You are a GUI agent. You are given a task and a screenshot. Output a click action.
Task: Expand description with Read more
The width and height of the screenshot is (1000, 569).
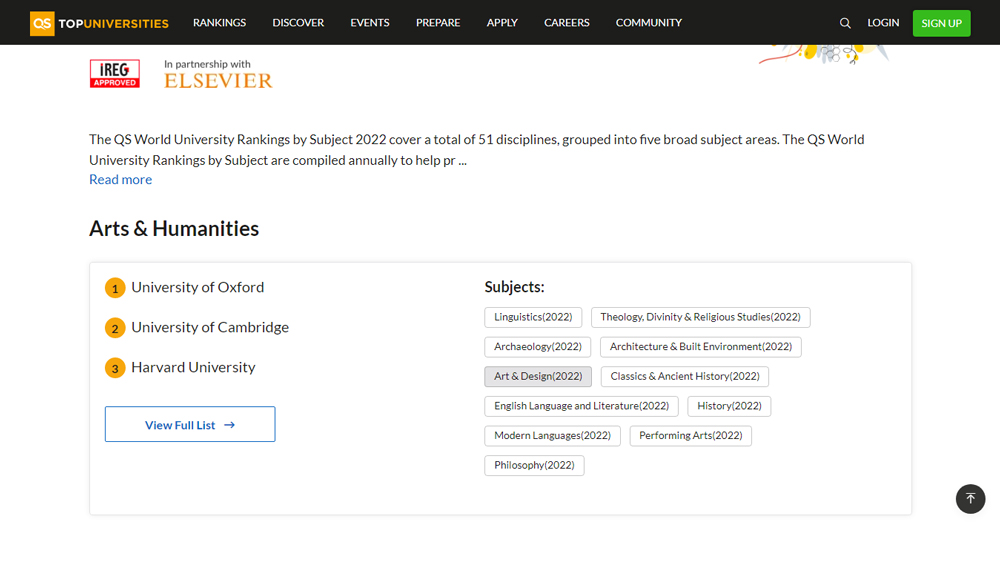(x=121, y=179)
